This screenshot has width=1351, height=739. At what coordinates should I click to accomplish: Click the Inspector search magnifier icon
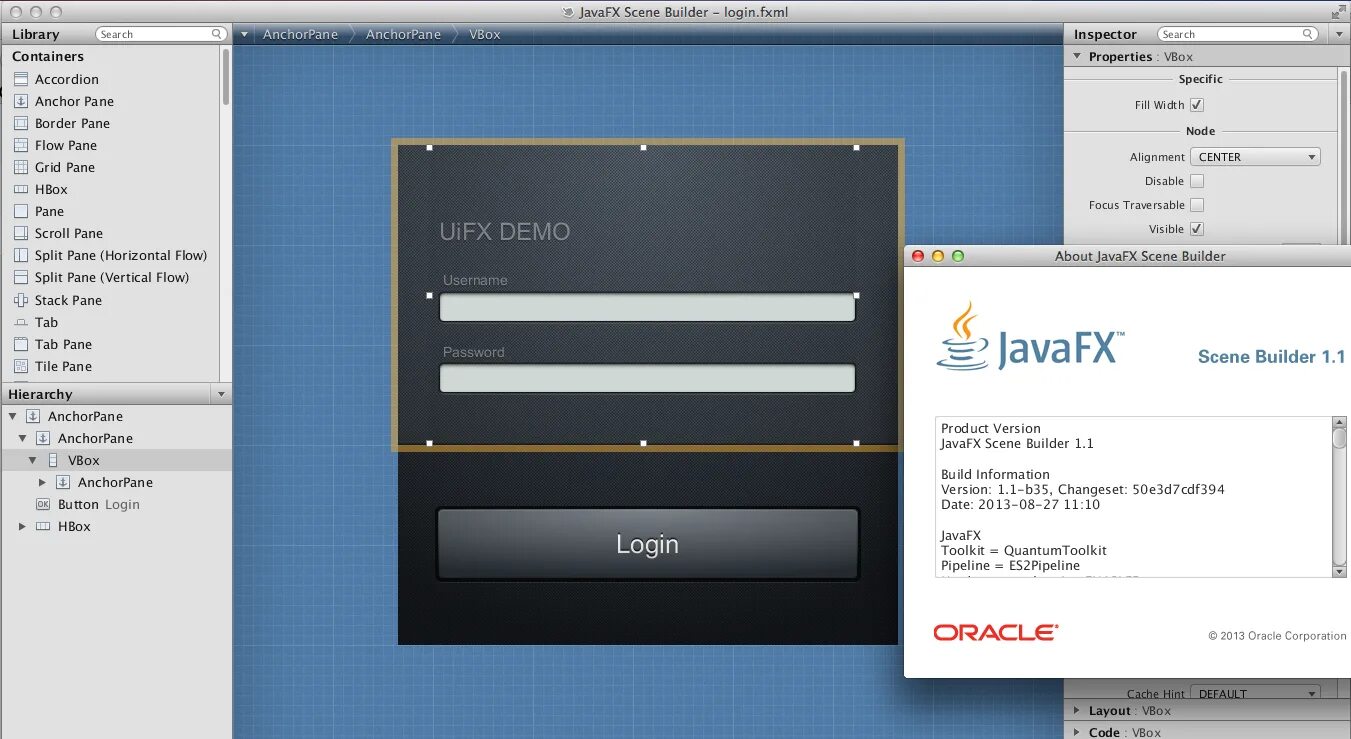point(1307,34)
